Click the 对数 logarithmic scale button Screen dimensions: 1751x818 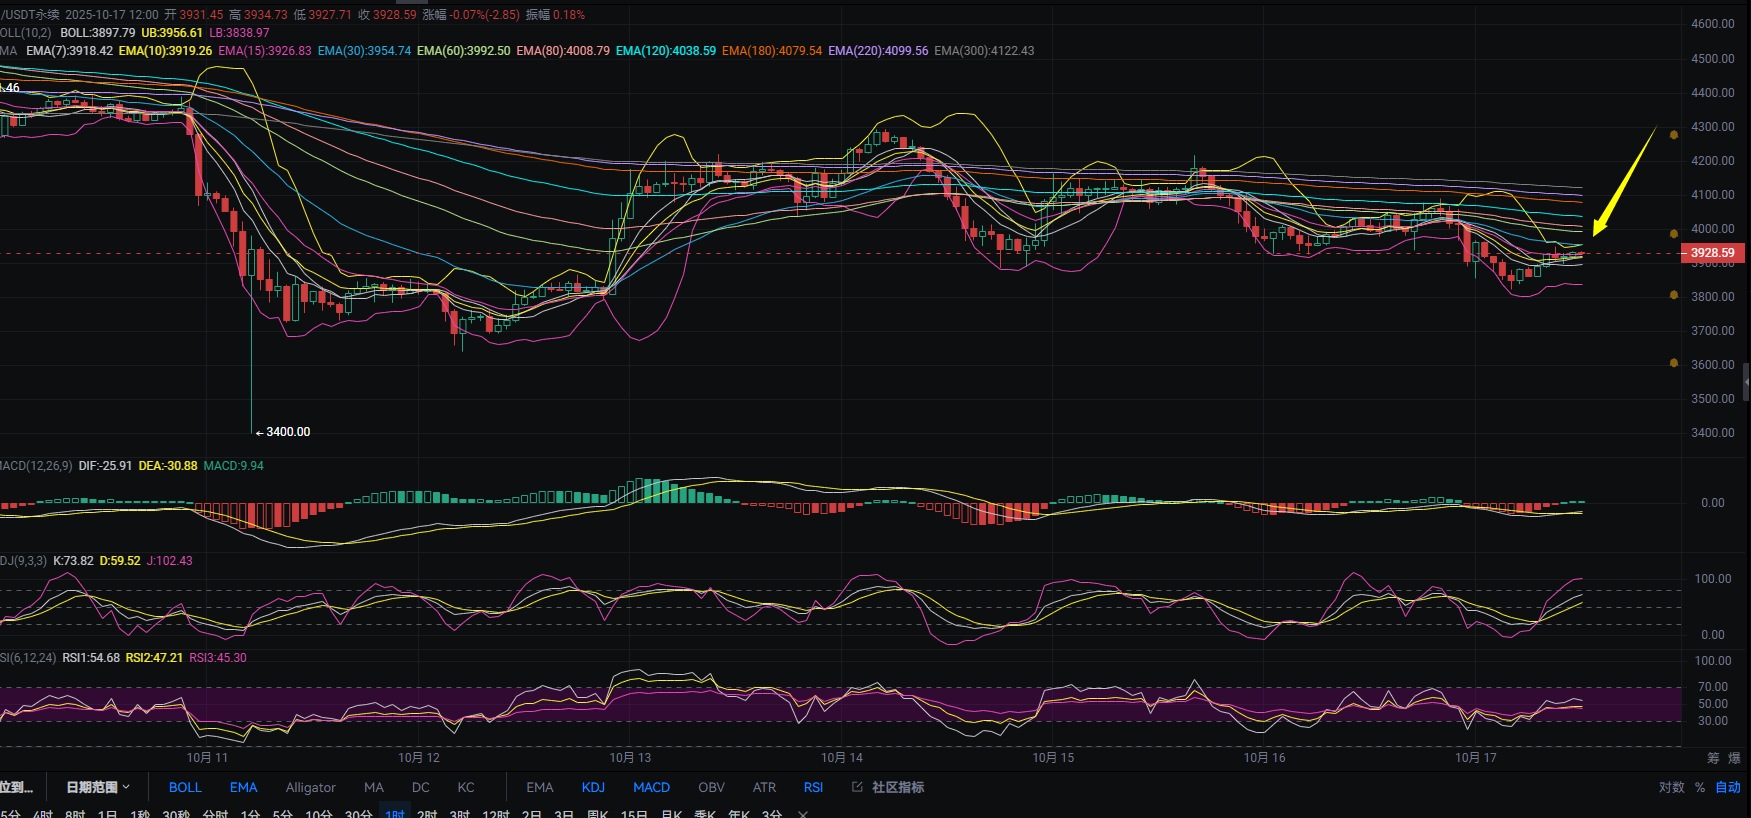[x=1671, y=787]
